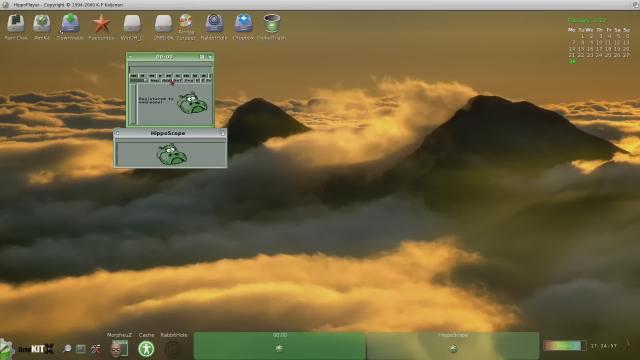
Task: Click the small window icon in dock
Action: pos(81,349)
